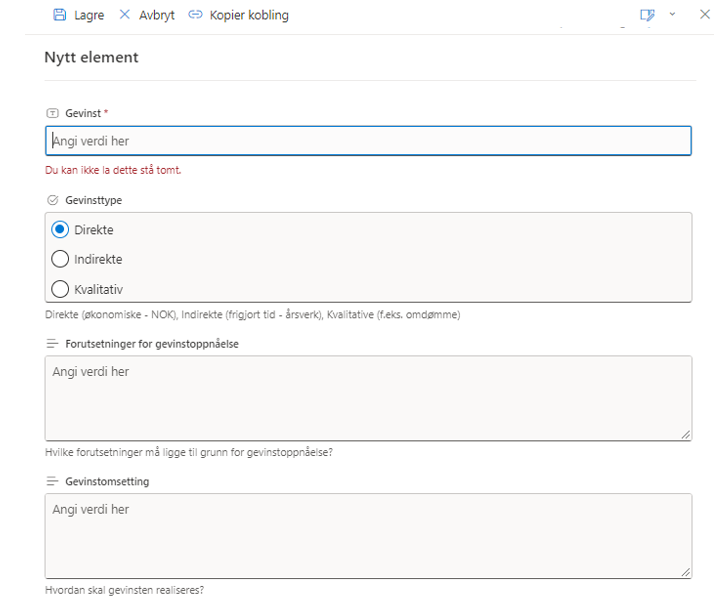Choose the Indirekte radio option
Image resolution: width=716 pixels, height=596 pixels.
point(60,259)
